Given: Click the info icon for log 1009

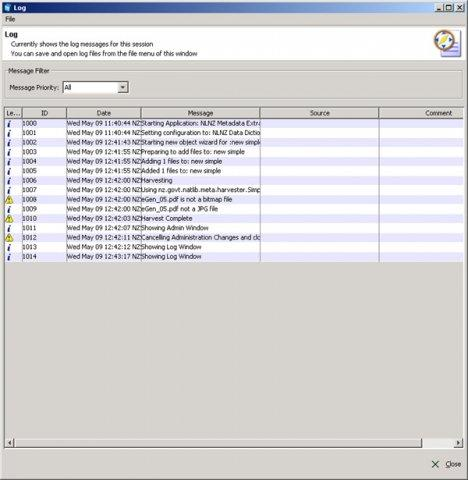Looking at the screenshot, I should point(9,209).
